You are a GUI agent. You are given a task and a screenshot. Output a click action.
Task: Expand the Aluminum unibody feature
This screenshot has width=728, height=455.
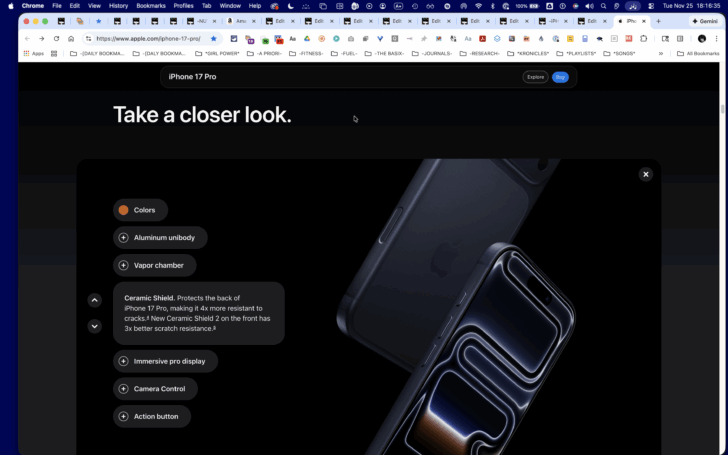[x=160, y=238]
